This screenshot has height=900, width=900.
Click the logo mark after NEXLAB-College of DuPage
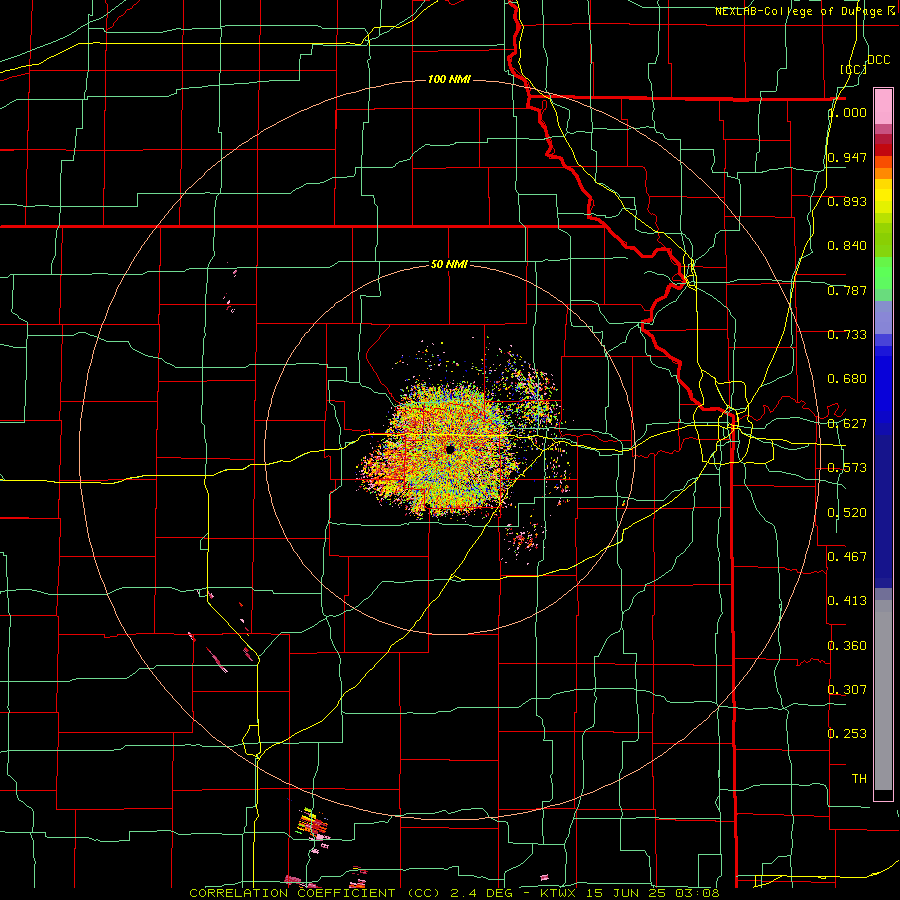tap(891, 10)
